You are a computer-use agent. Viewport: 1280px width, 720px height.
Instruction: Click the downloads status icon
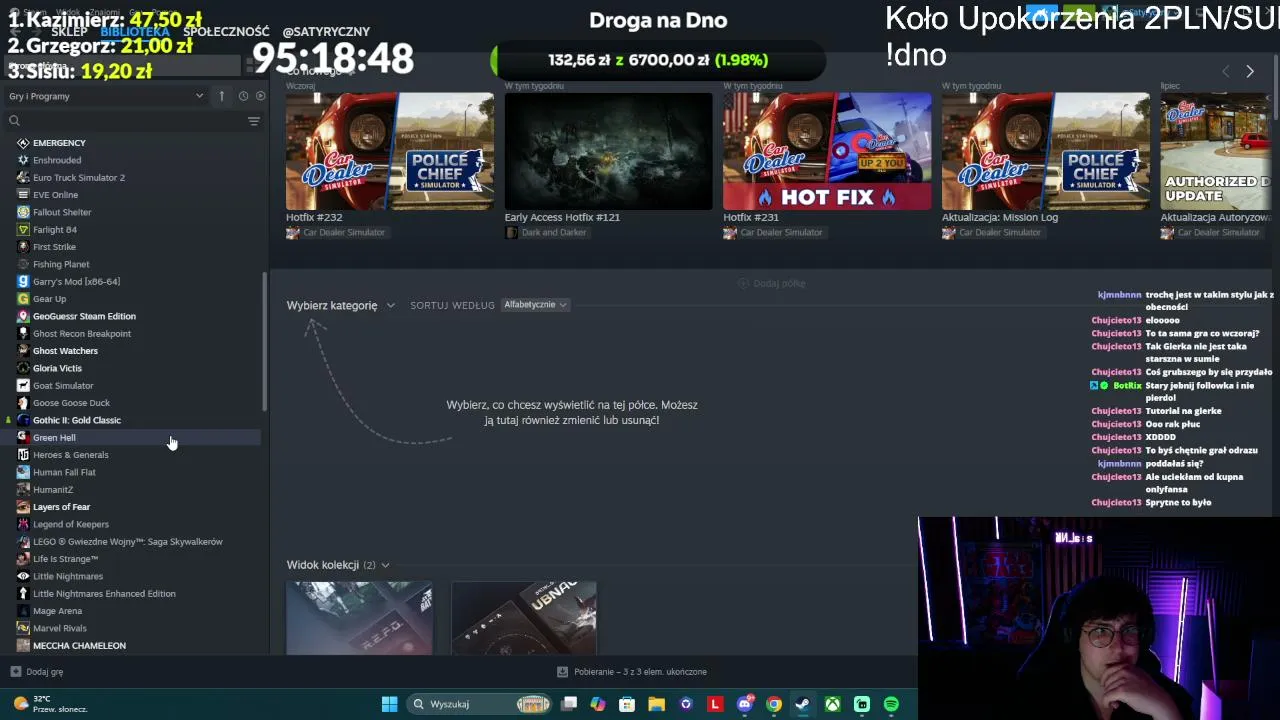[562, 672]
